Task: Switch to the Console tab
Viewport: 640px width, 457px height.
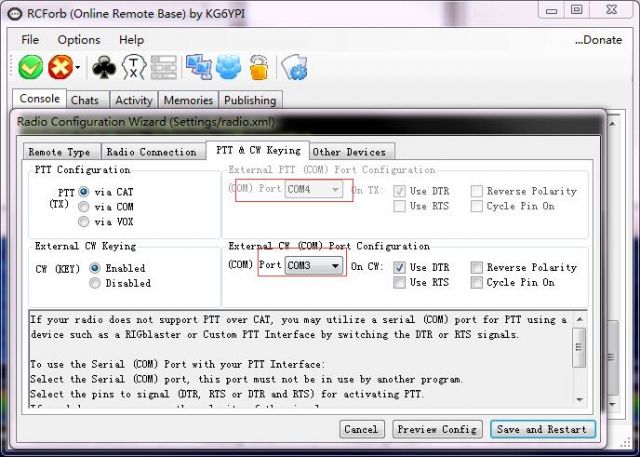Action: coord(40,99)
